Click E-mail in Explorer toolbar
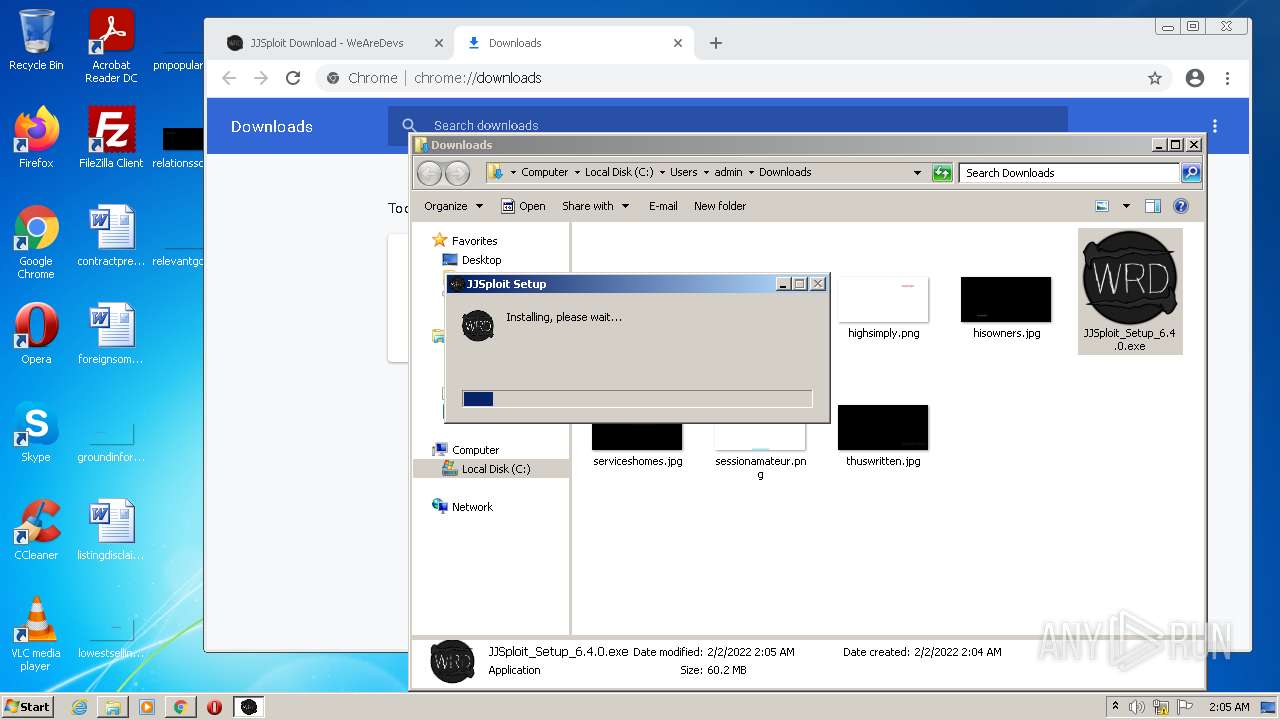This screenshot has width=1280, height=720. [x=663, y=206]
